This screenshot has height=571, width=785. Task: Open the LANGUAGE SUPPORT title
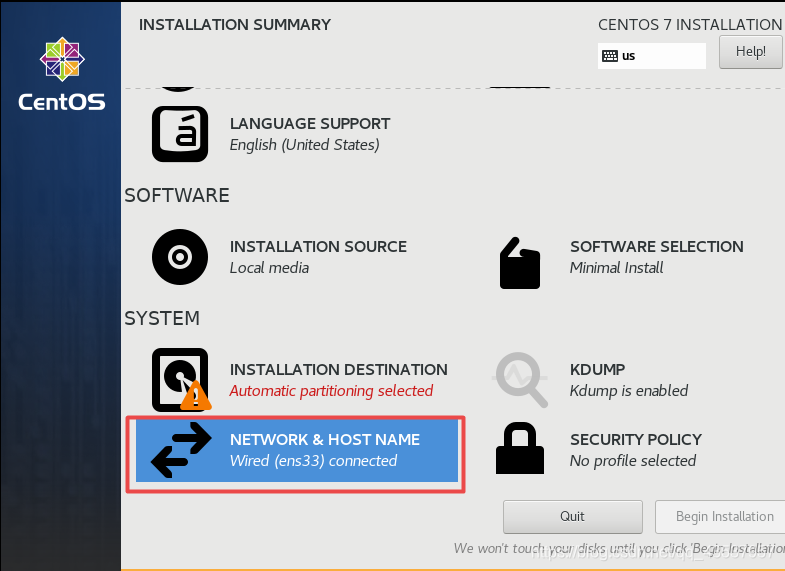click(310, 123)
